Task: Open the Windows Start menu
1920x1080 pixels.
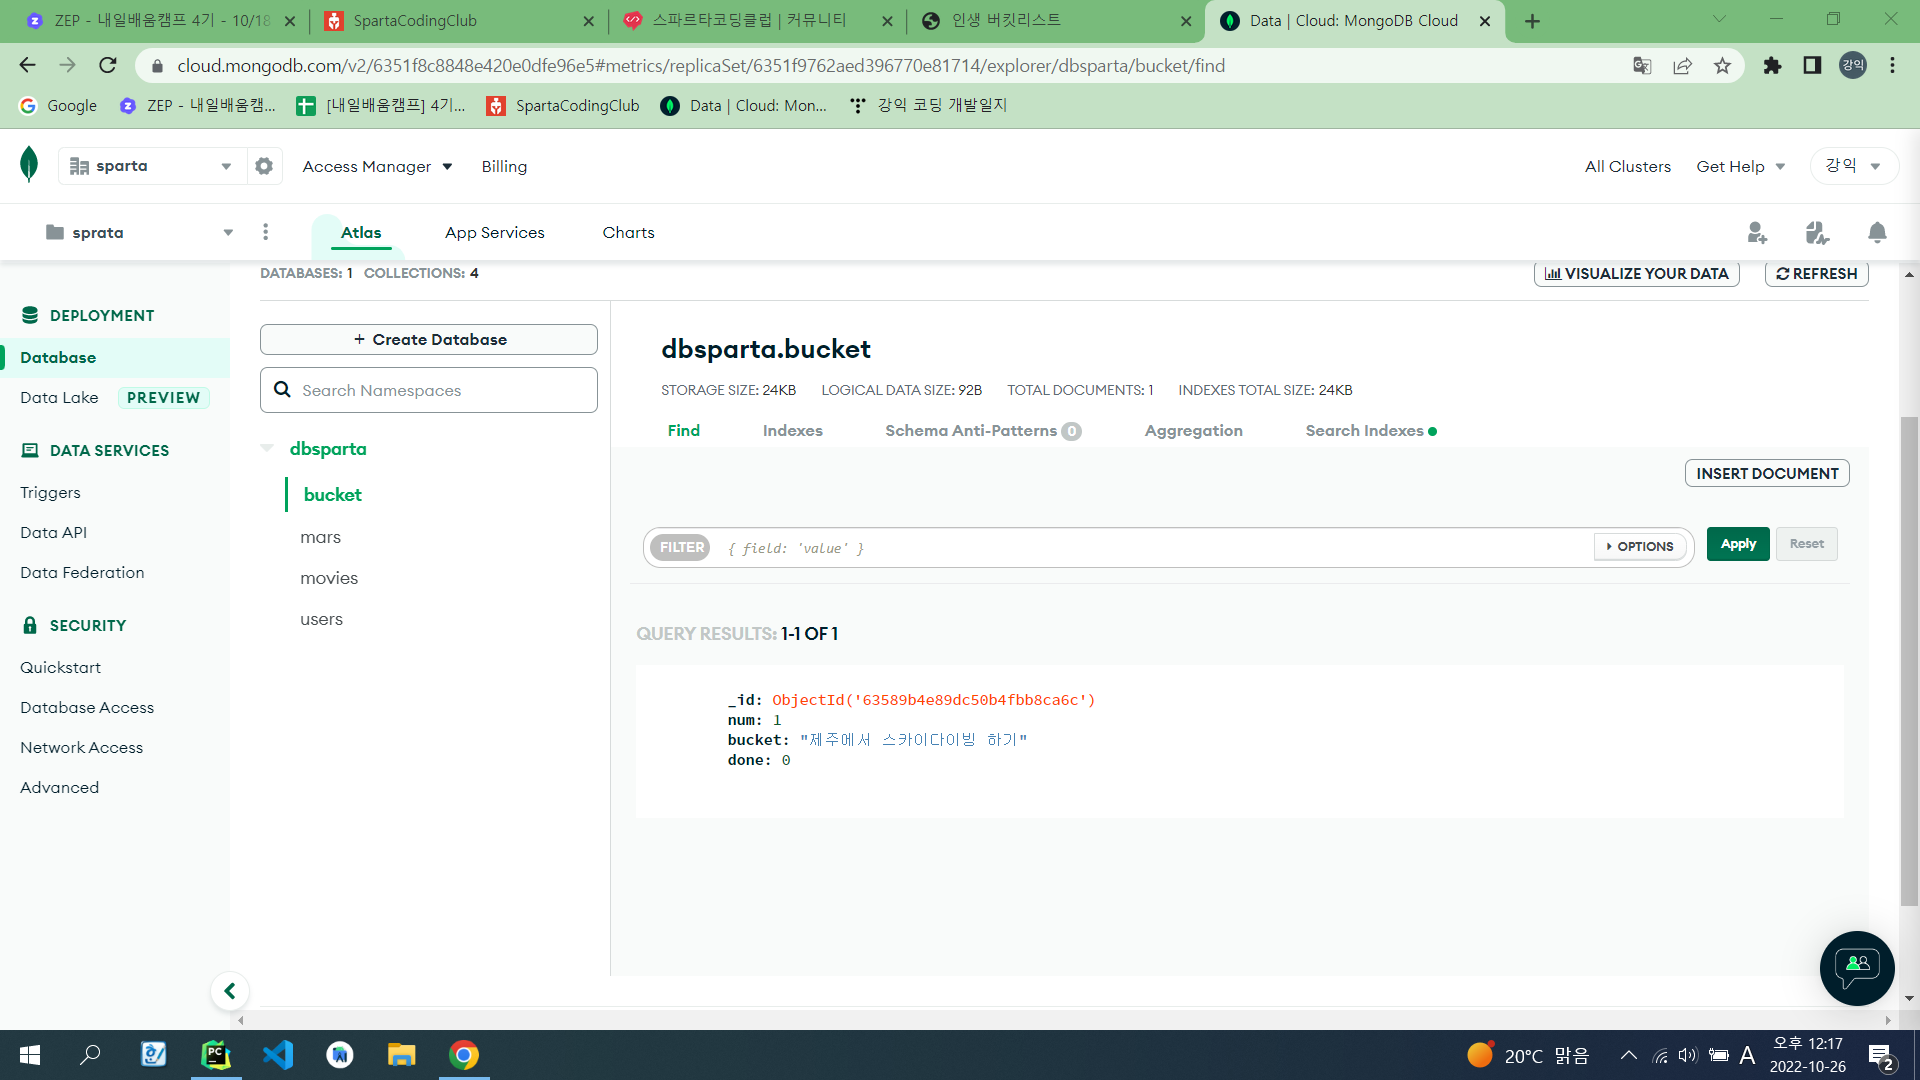Action: [x=30, y=1055]
